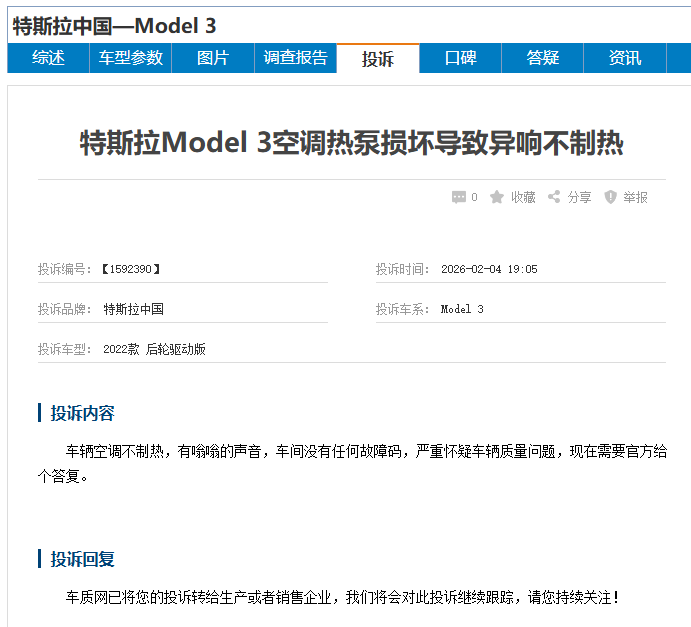Click the complaint headline about 空调热泵损坏
691x627 pixels.
pos(352,143)
